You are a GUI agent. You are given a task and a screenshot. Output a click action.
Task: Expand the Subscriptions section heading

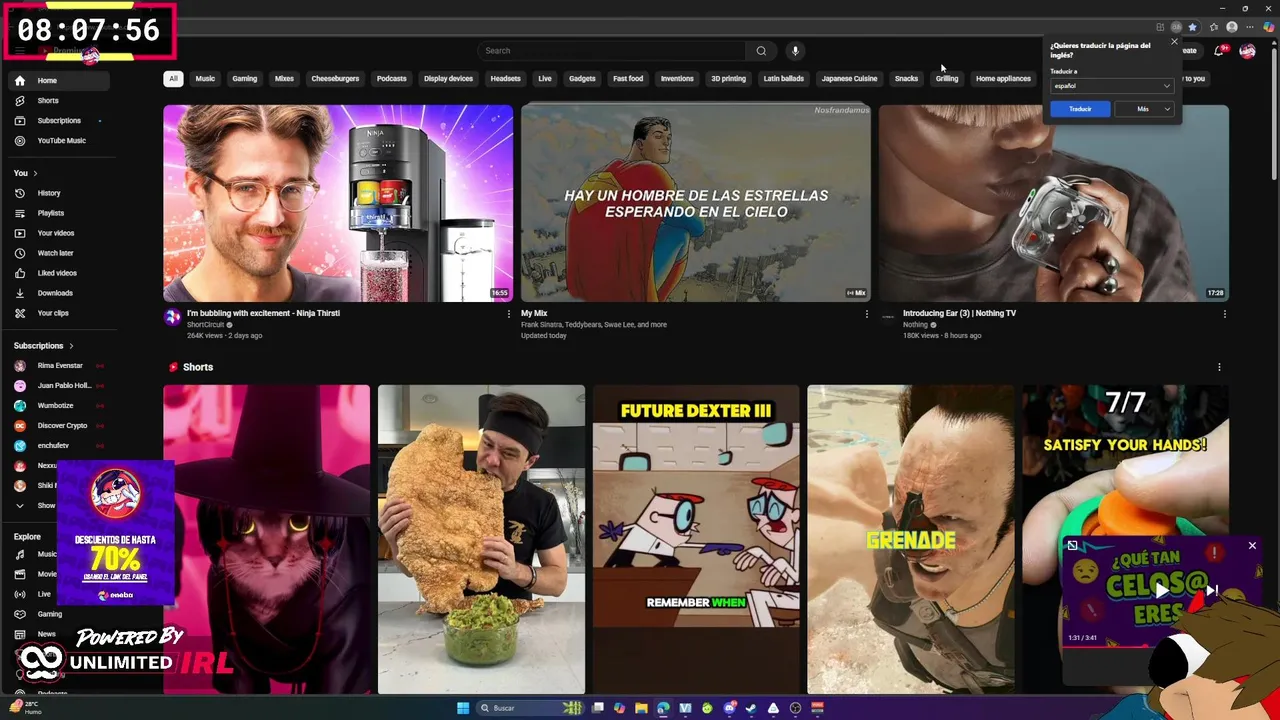click(x=44, y=346)
